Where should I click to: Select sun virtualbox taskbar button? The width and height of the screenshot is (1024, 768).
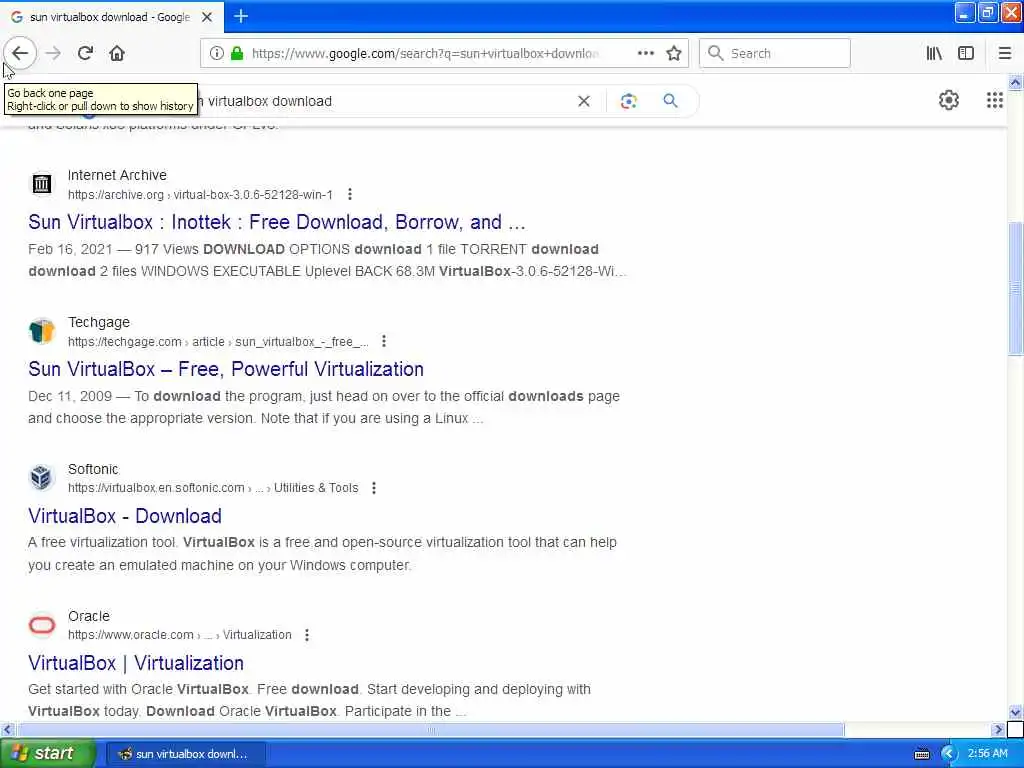[185, 754]
